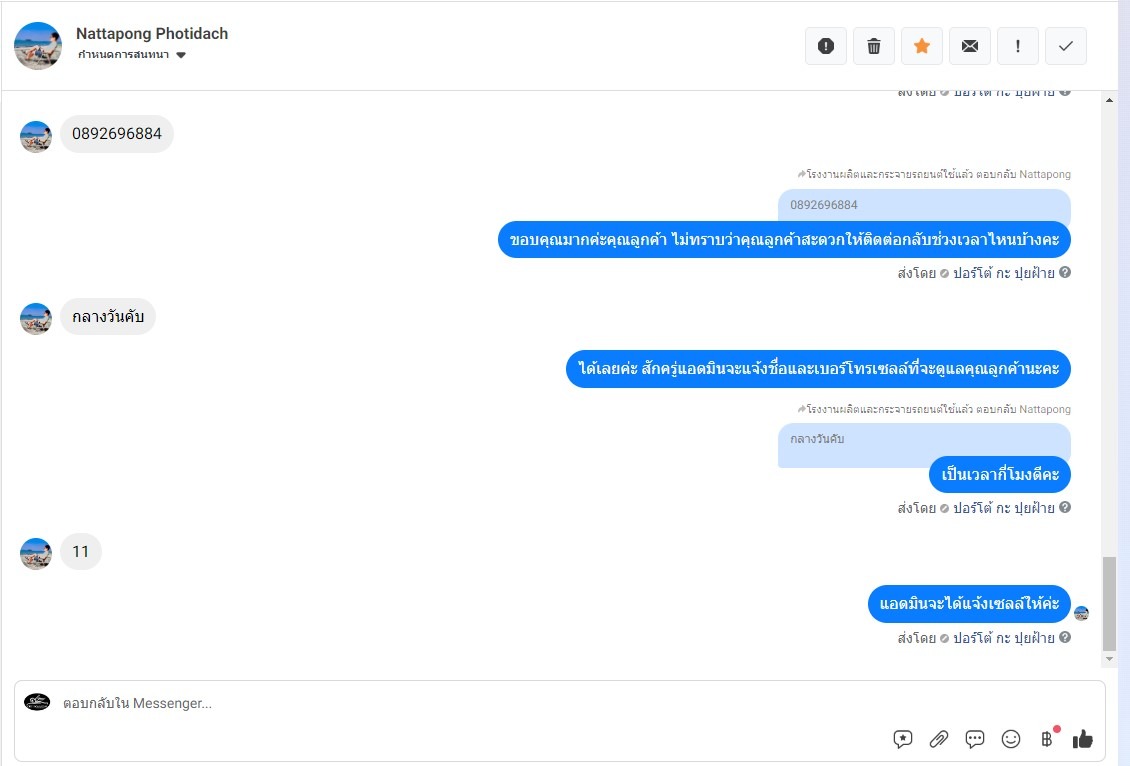
Task: Toggle the orange star follow-up marker
Action: click(922, 46)
